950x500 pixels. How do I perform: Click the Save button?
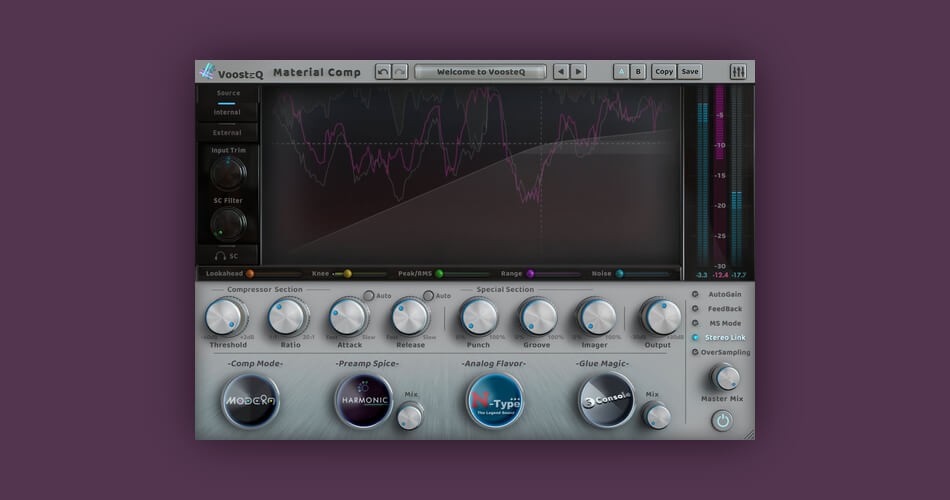tap(690, 72)
